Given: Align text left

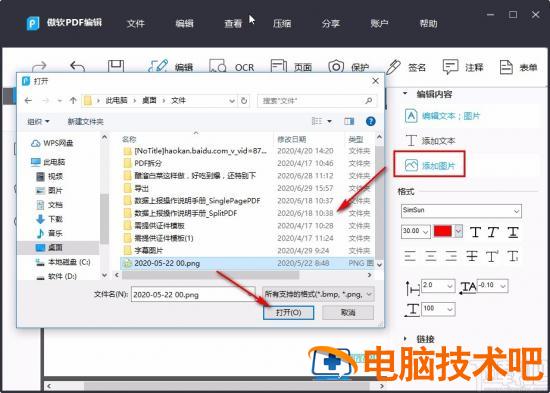Looking at the screenshot, I should 410,256.
